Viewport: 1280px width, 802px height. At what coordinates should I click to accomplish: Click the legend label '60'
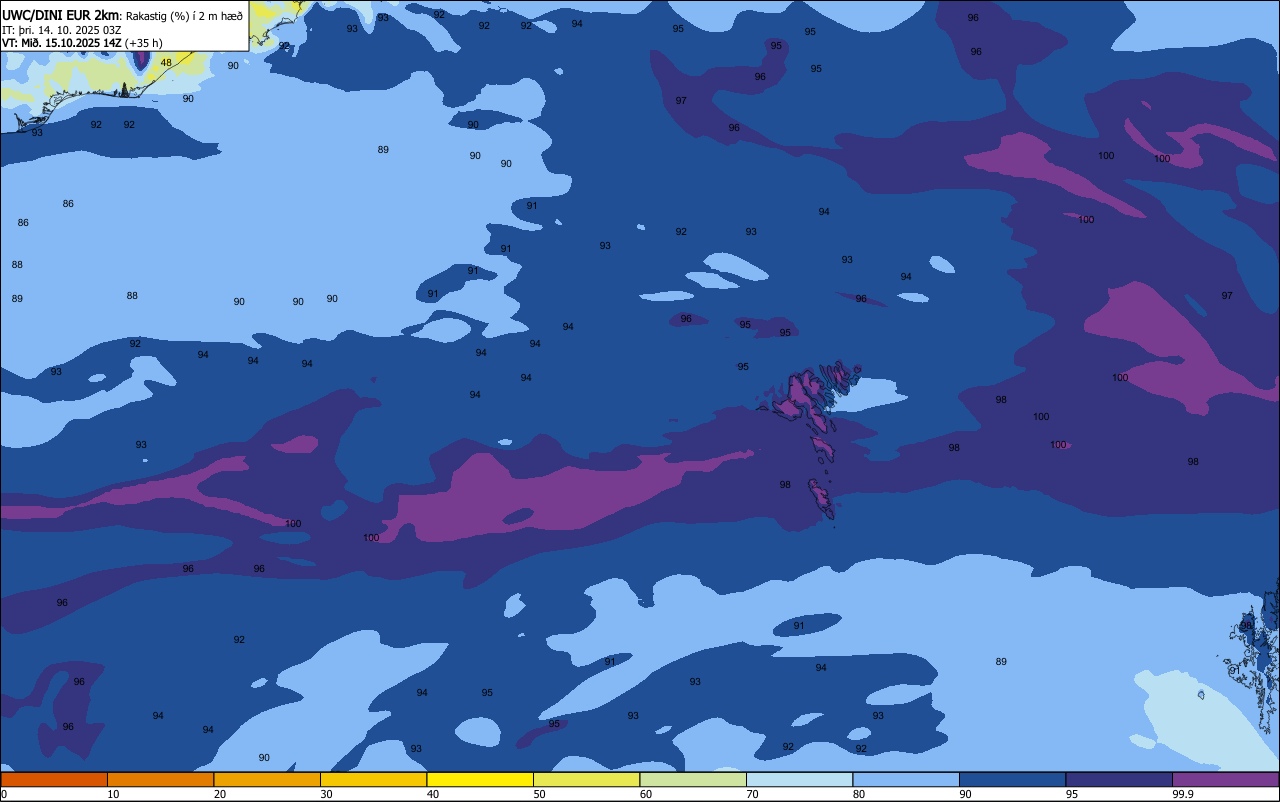tap(646, 794)
